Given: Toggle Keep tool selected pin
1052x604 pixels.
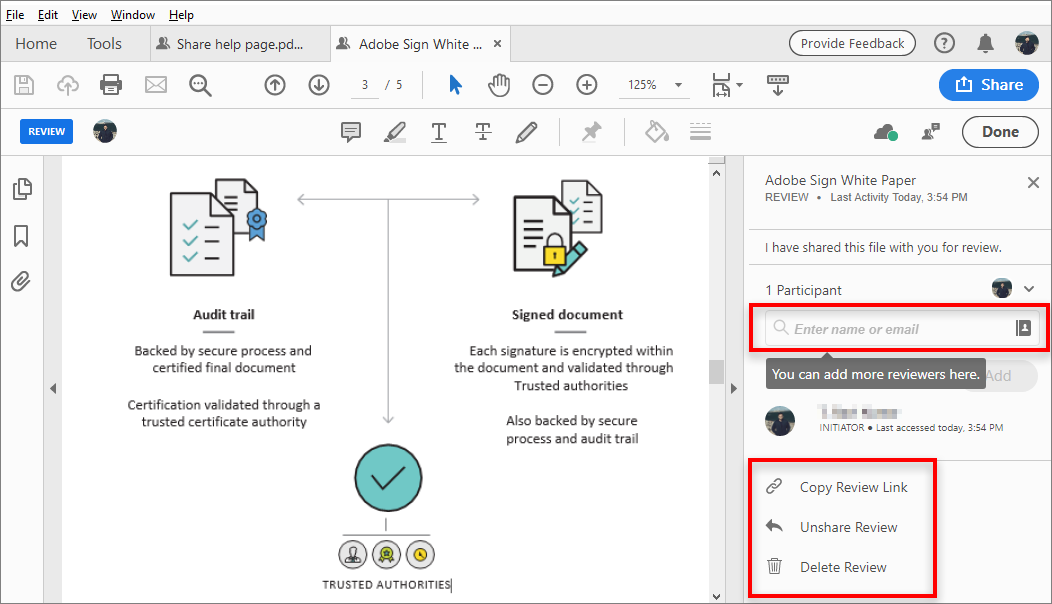Looking at the screenshot, I should [x=591, y=131].
